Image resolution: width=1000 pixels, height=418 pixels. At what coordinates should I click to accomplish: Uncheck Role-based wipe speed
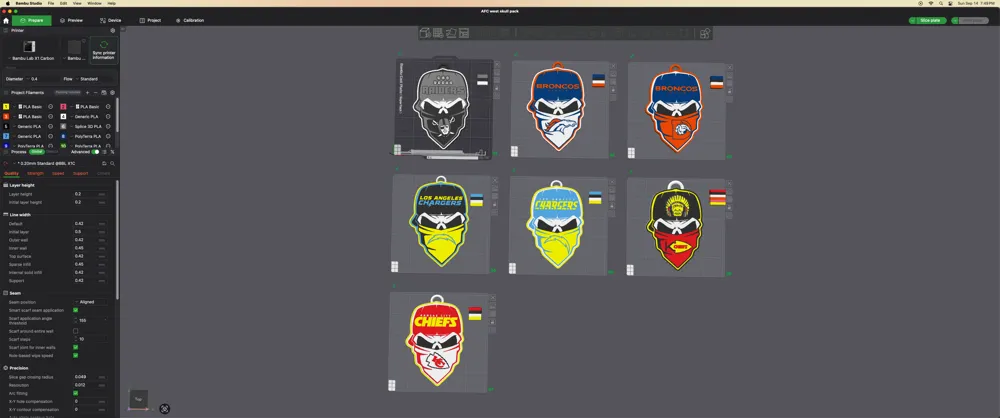click(x=75, y=355)
